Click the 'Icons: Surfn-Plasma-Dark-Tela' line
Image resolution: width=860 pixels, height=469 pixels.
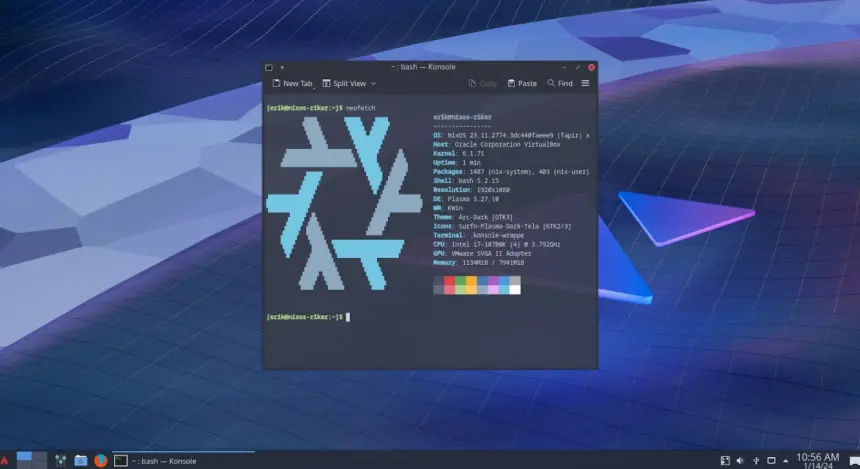[502, 226]
